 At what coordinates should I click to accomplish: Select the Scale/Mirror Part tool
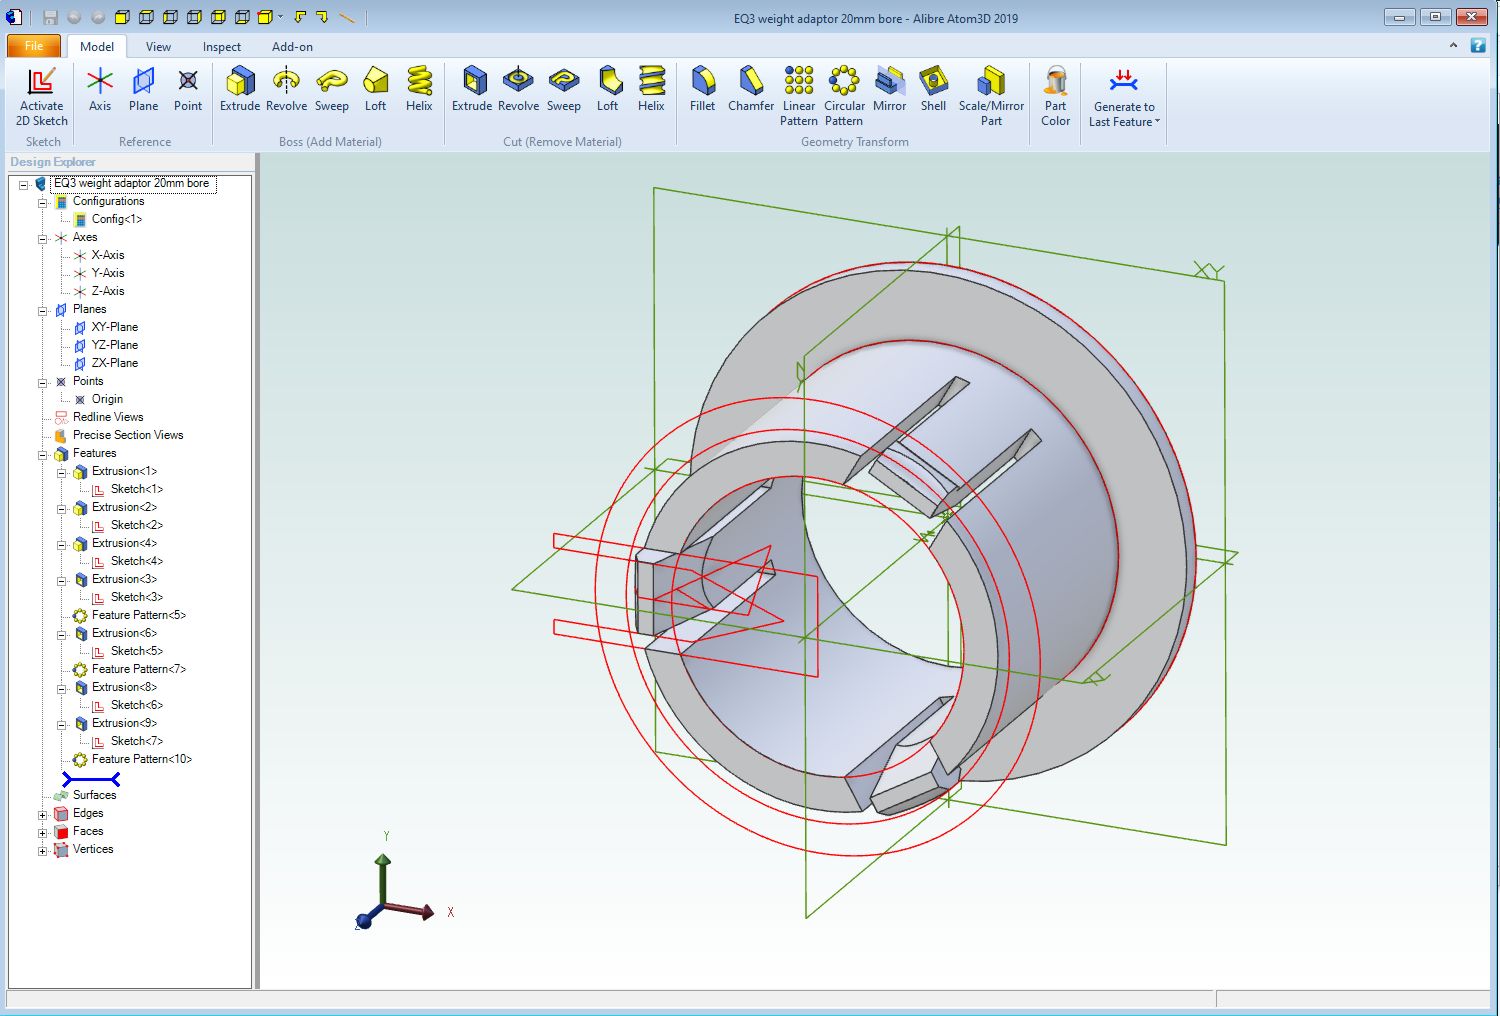point(991,90)
